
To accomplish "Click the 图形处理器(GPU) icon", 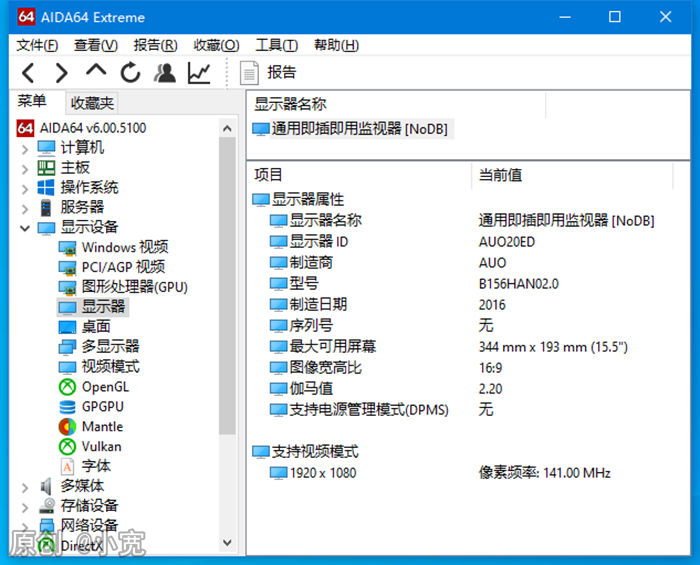I will coord(67,287).
